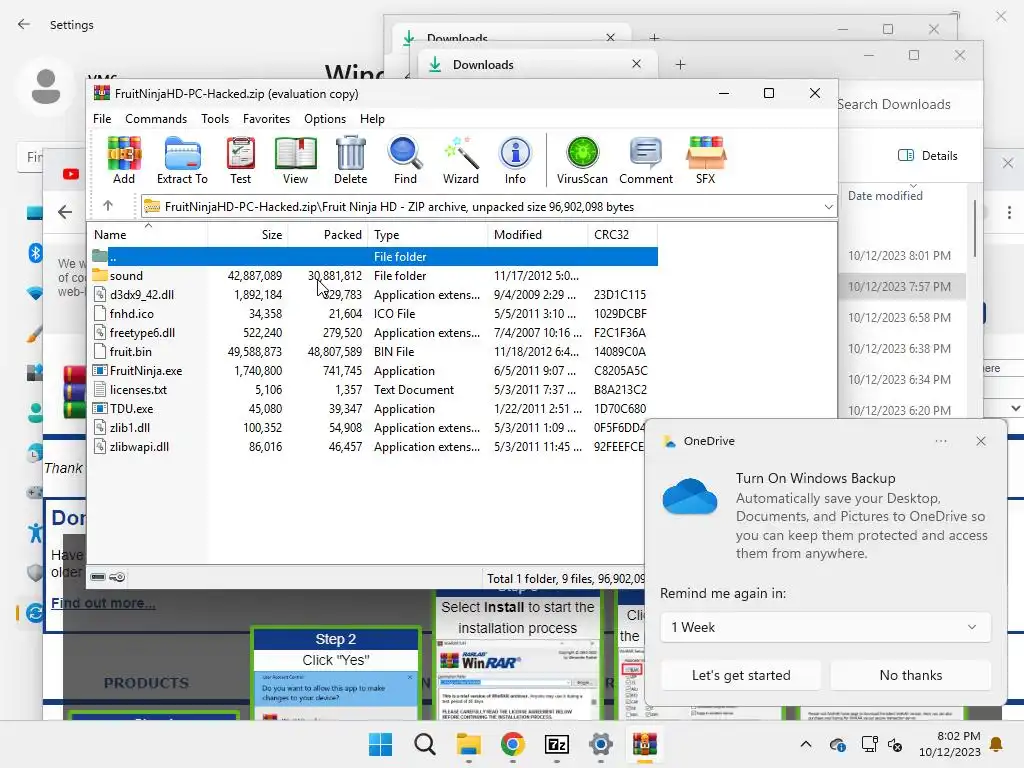Click the drive icon in WinRAR status bar
The height and width of the screenshot is (768, 1024).
[98, 577]
